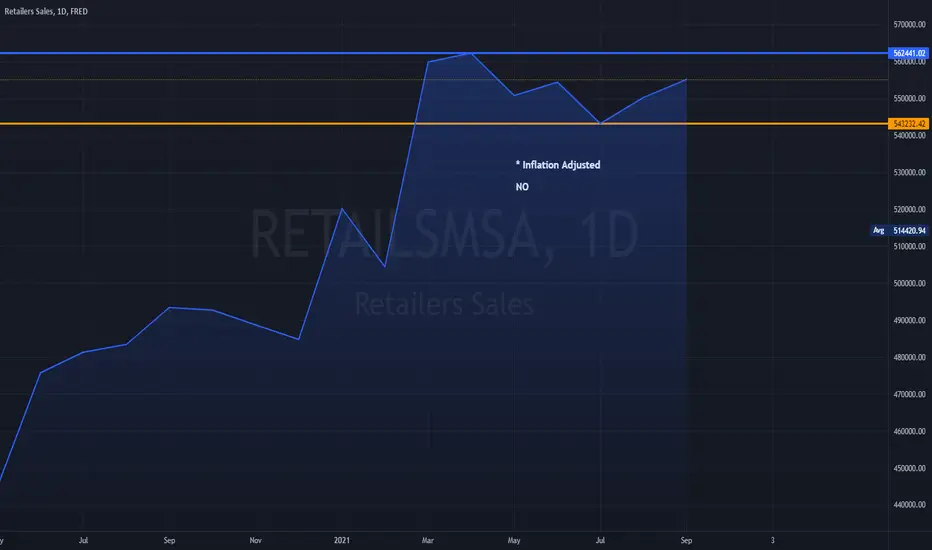Click the Mar label on time axis
The height and width of the screenshot is (550, 932).
coord(427,540)
